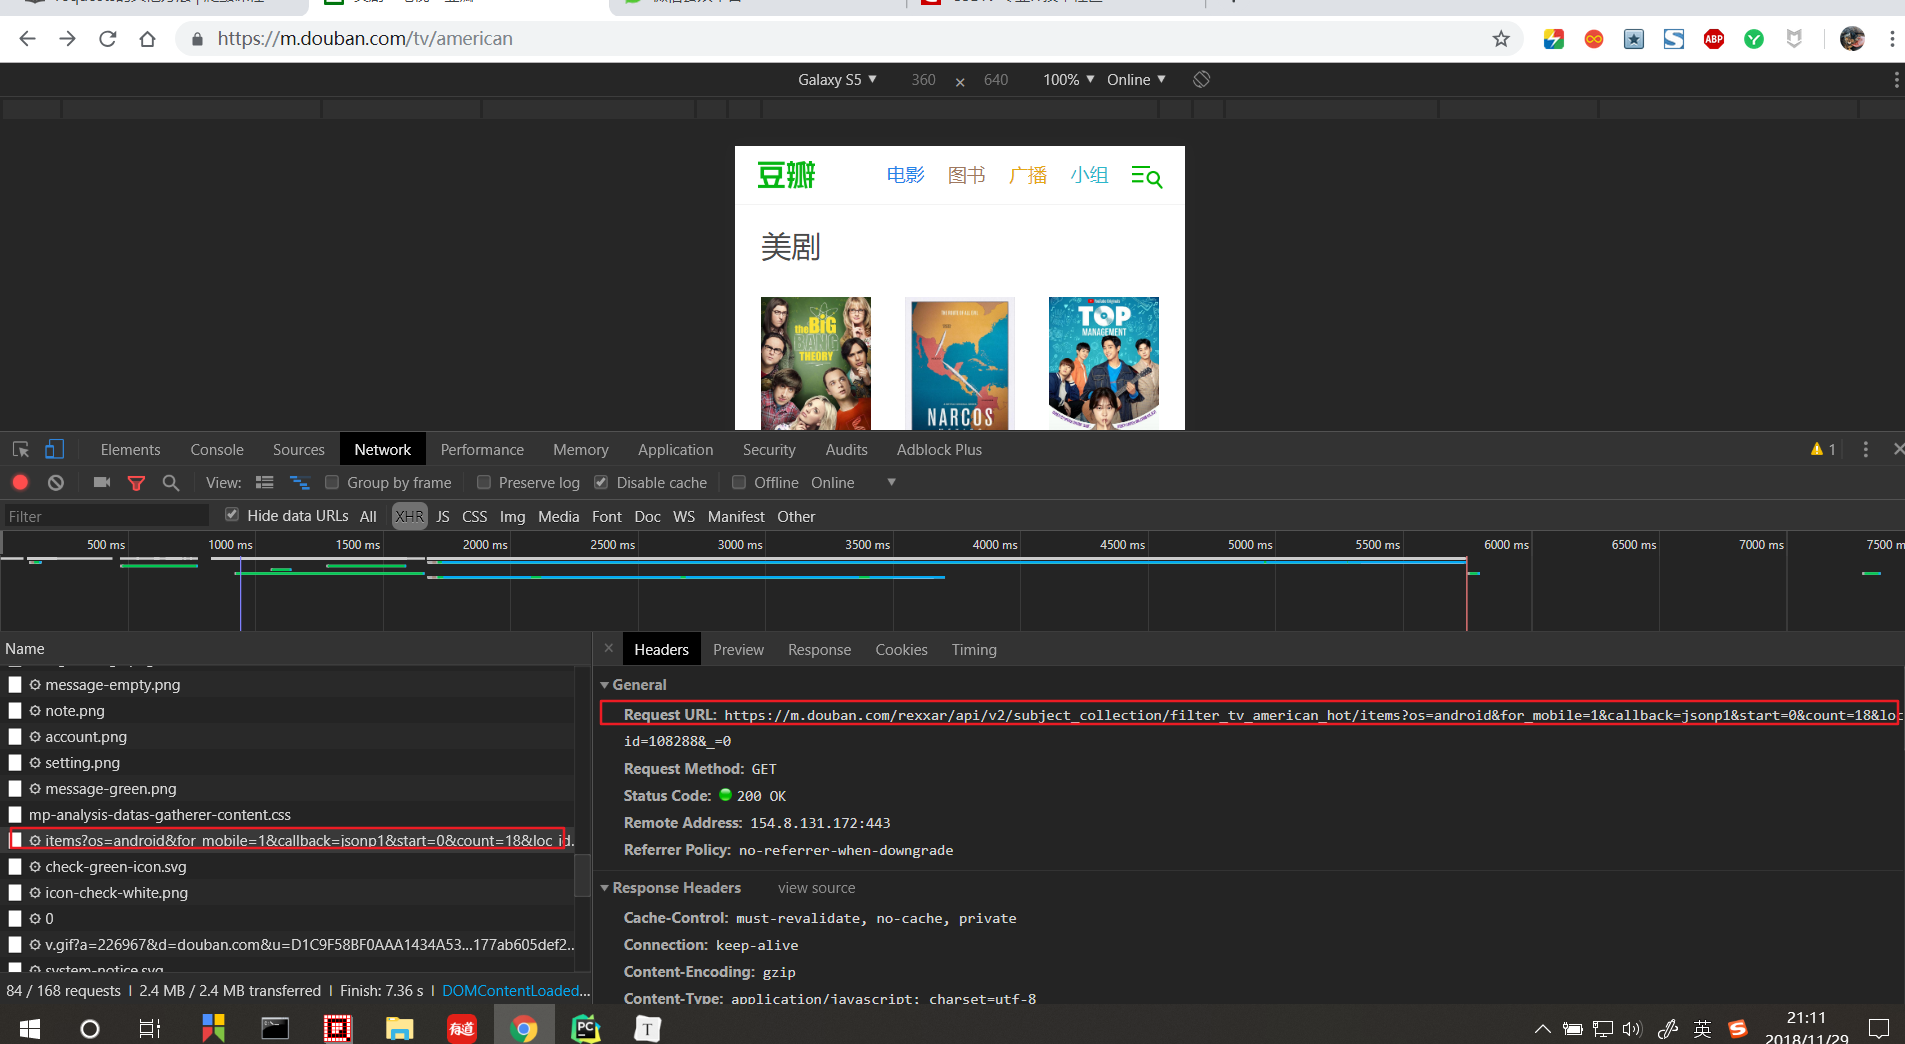Filter requests by JS type
The image size is (1905, 1044).
[x=443, y=516]
